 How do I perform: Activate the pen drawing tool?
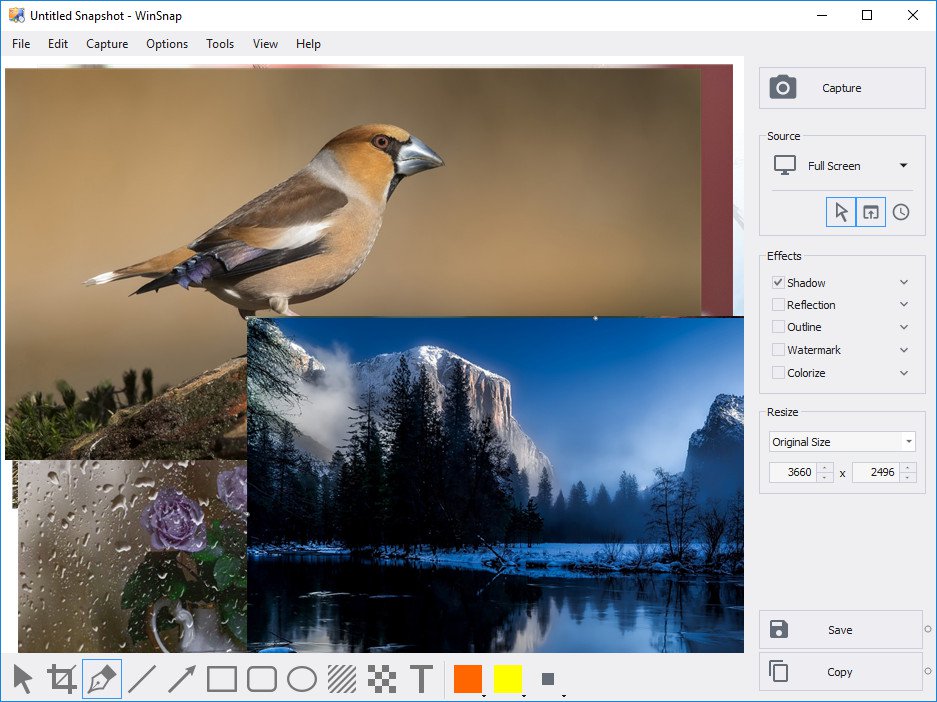click(101, 677)
